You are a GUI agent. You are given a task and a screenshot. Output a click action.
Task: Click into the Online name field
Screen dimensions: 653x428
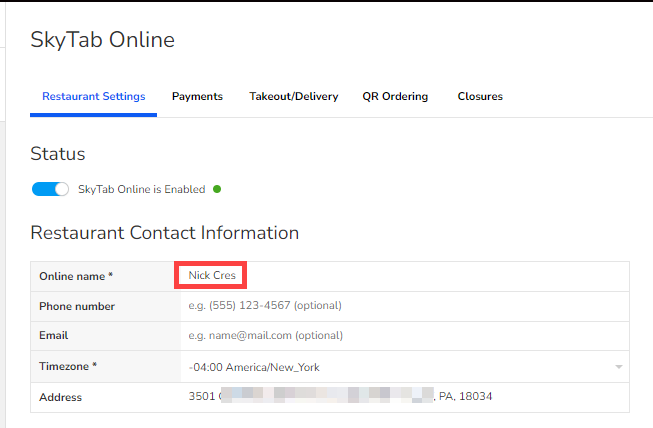pyautogui.click(x=400, y=275)
